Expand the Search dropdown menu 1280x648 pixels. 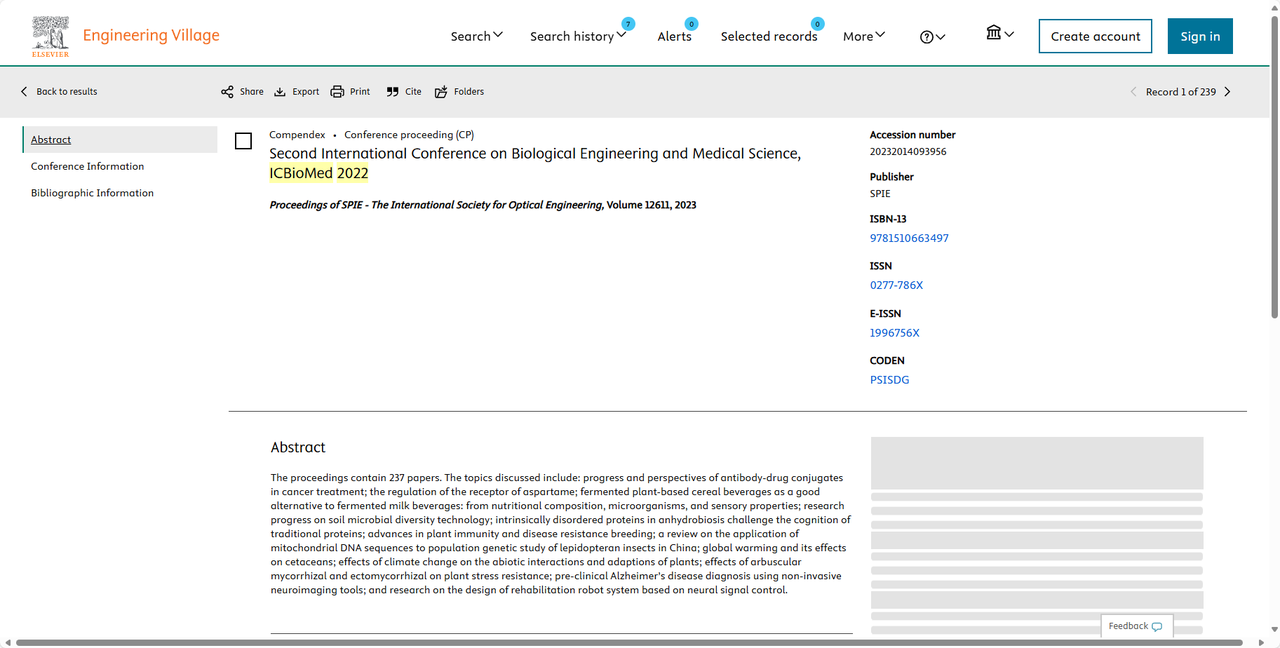tap(476, 36)
